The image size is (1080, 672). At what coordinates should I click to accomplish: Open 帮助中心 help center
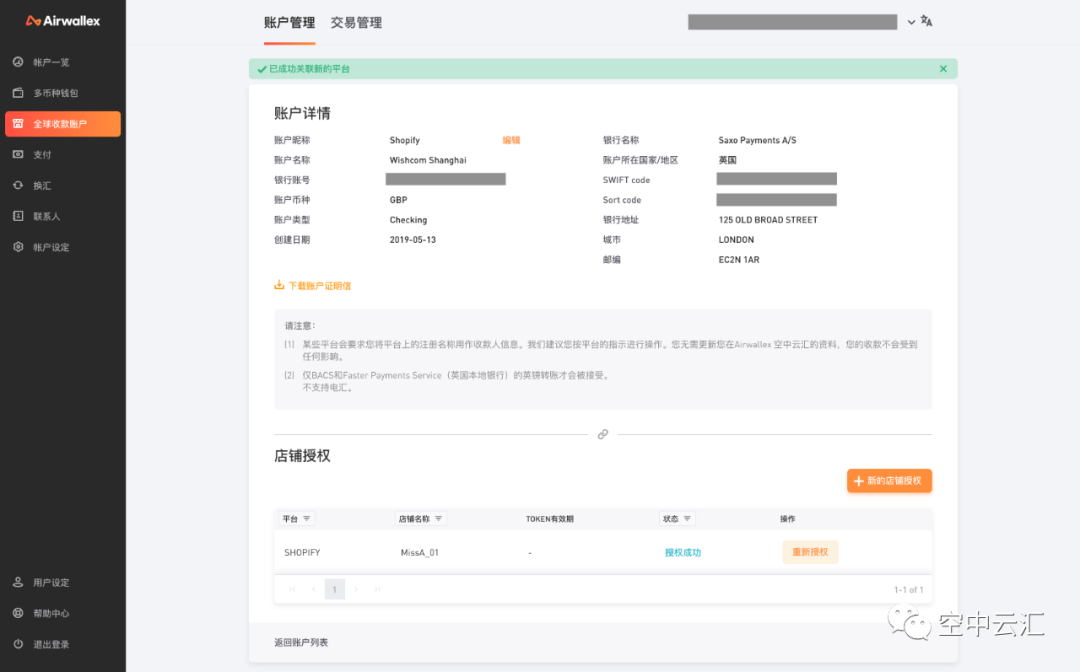coord(50,613)
